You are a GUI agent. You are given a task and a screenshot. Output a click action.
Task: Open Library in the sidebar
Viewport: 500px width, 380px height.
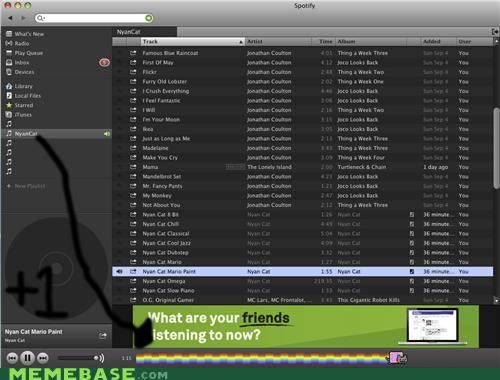pos(23,86)
